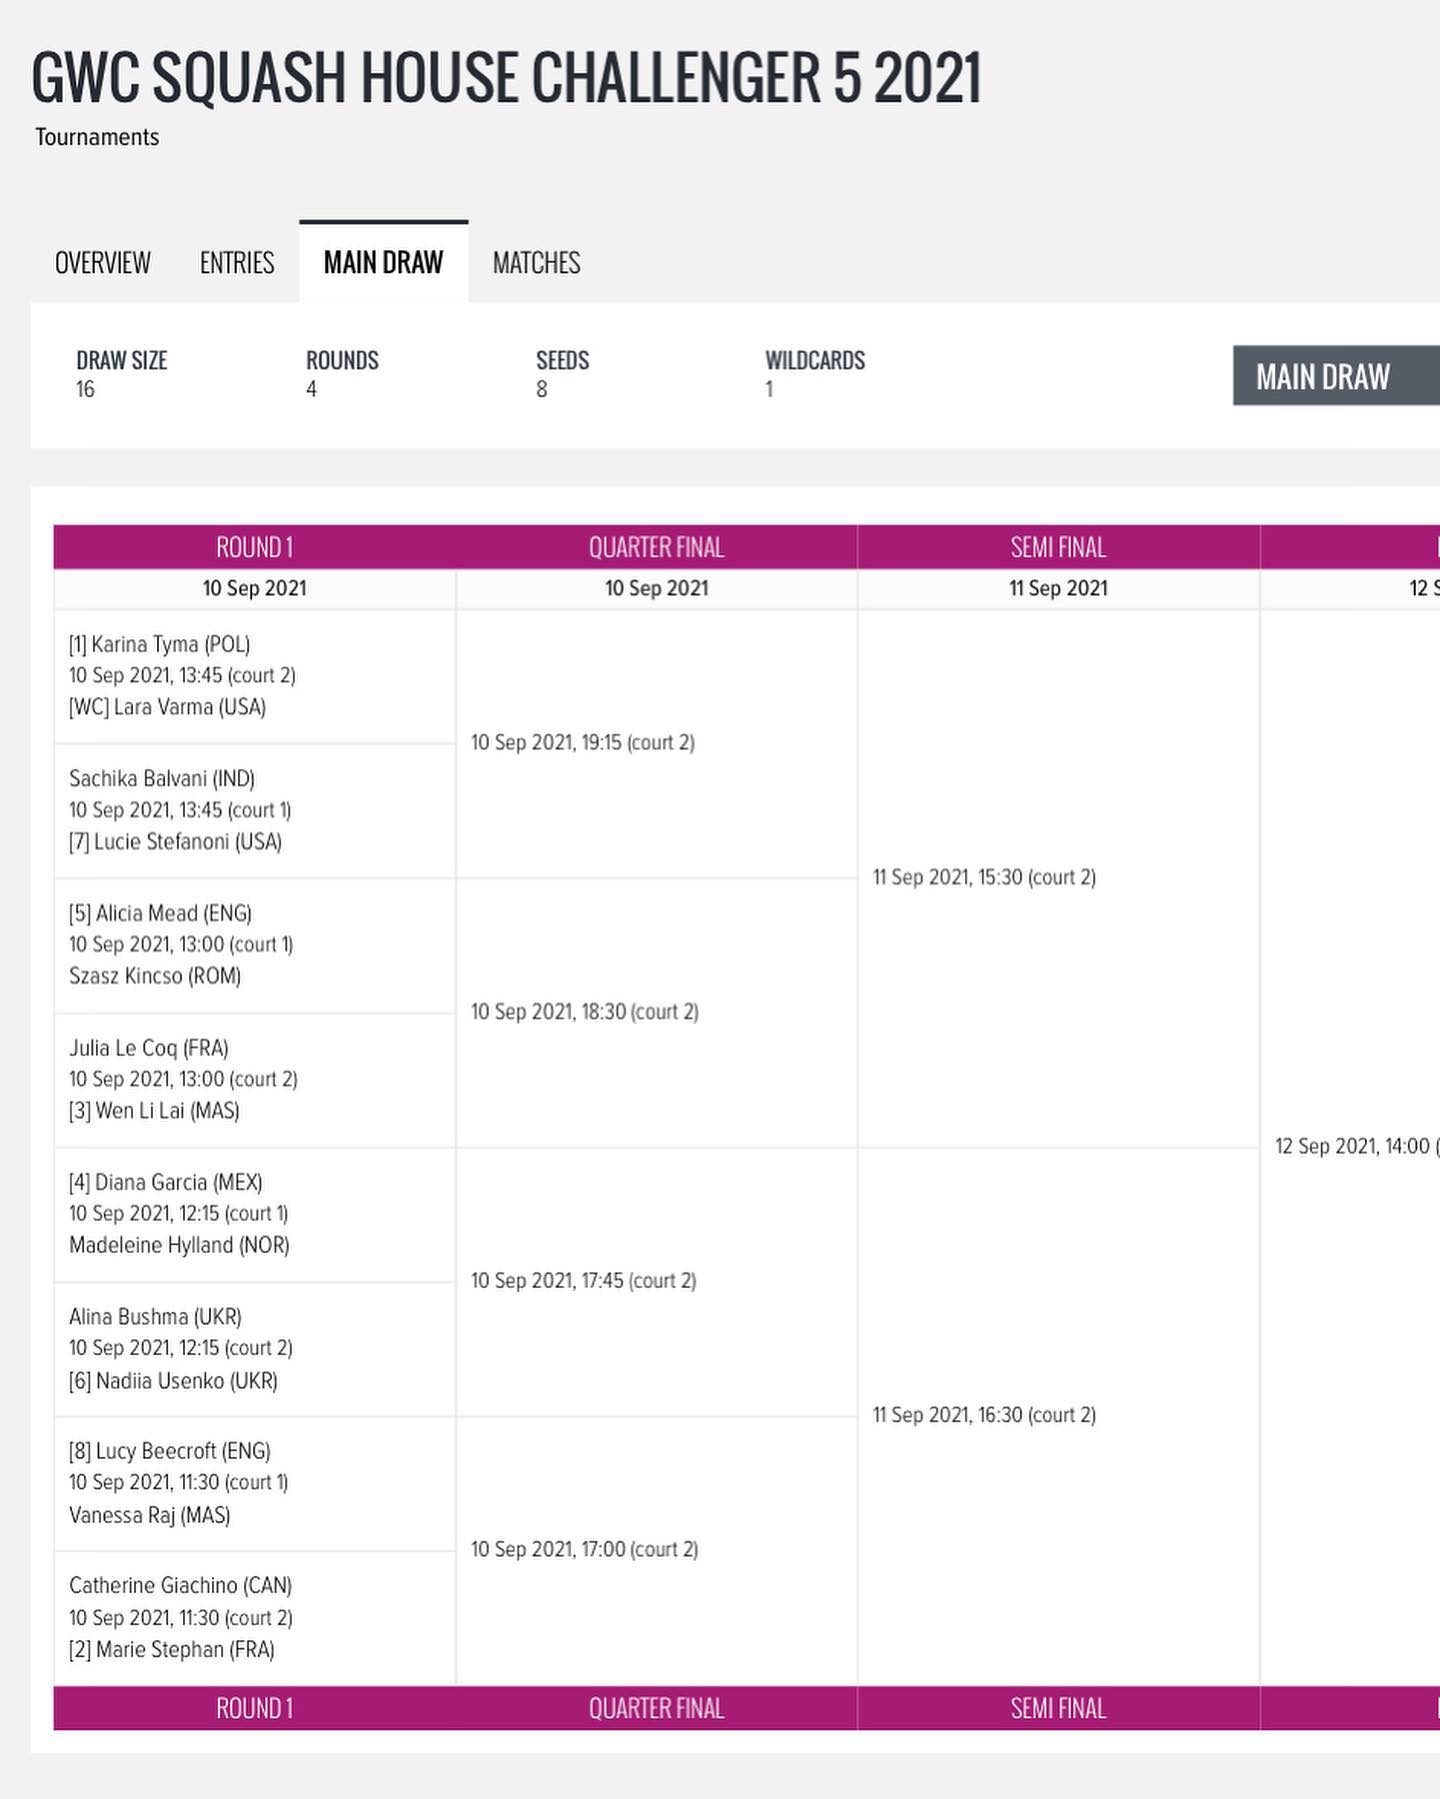
Task: Select Nadiia Usenko (UKR)
Action: click(x=173, y=1381)
